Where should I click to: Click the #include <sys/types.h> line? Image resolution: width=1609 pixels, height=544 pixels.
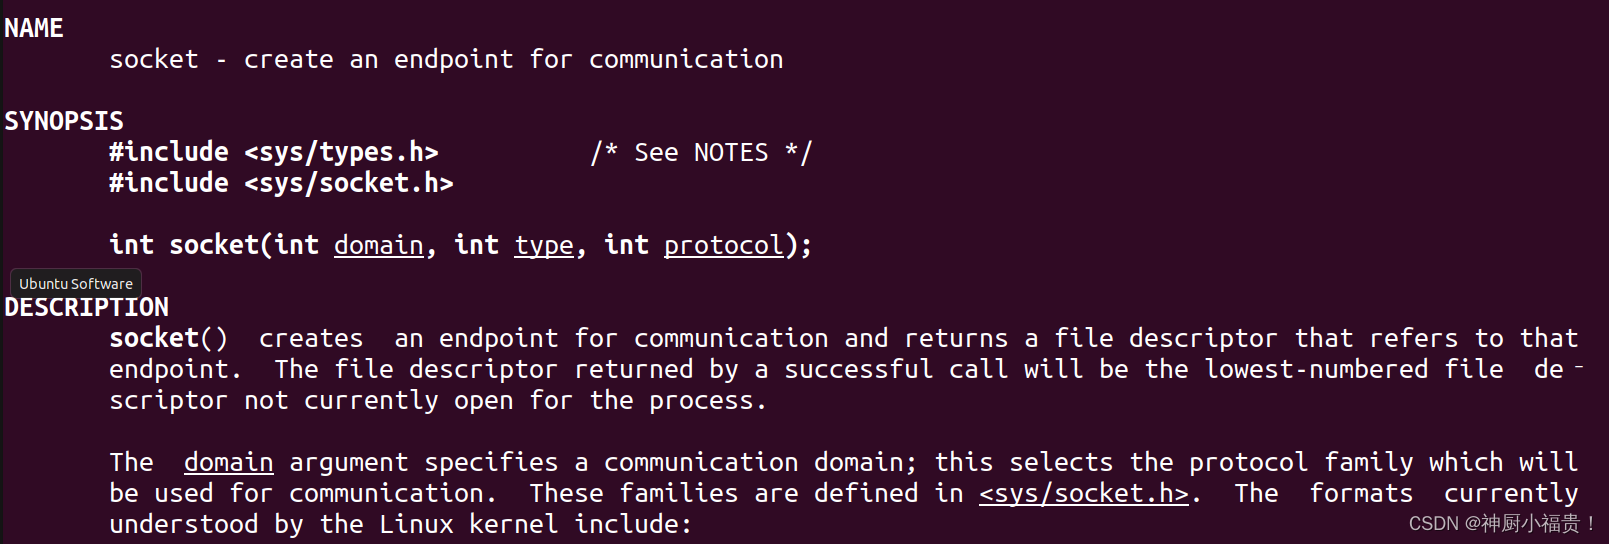[274, 152]
